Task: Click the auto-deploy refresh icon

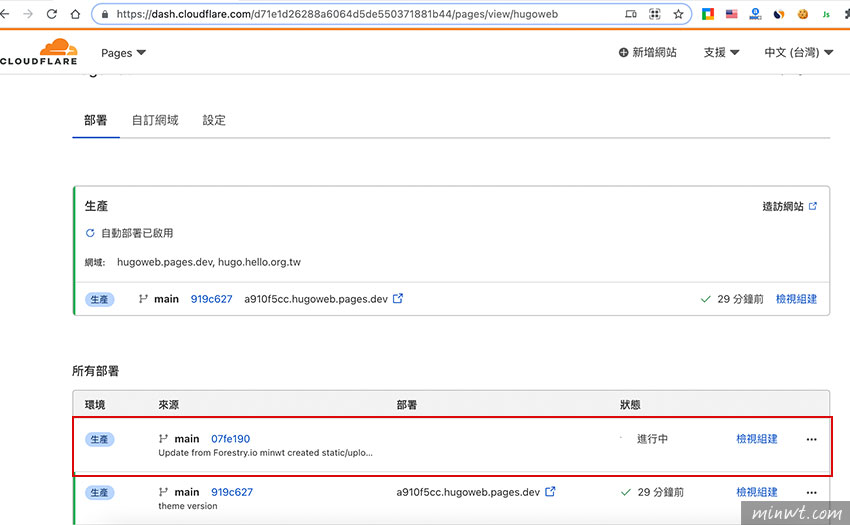Action: 90,233
